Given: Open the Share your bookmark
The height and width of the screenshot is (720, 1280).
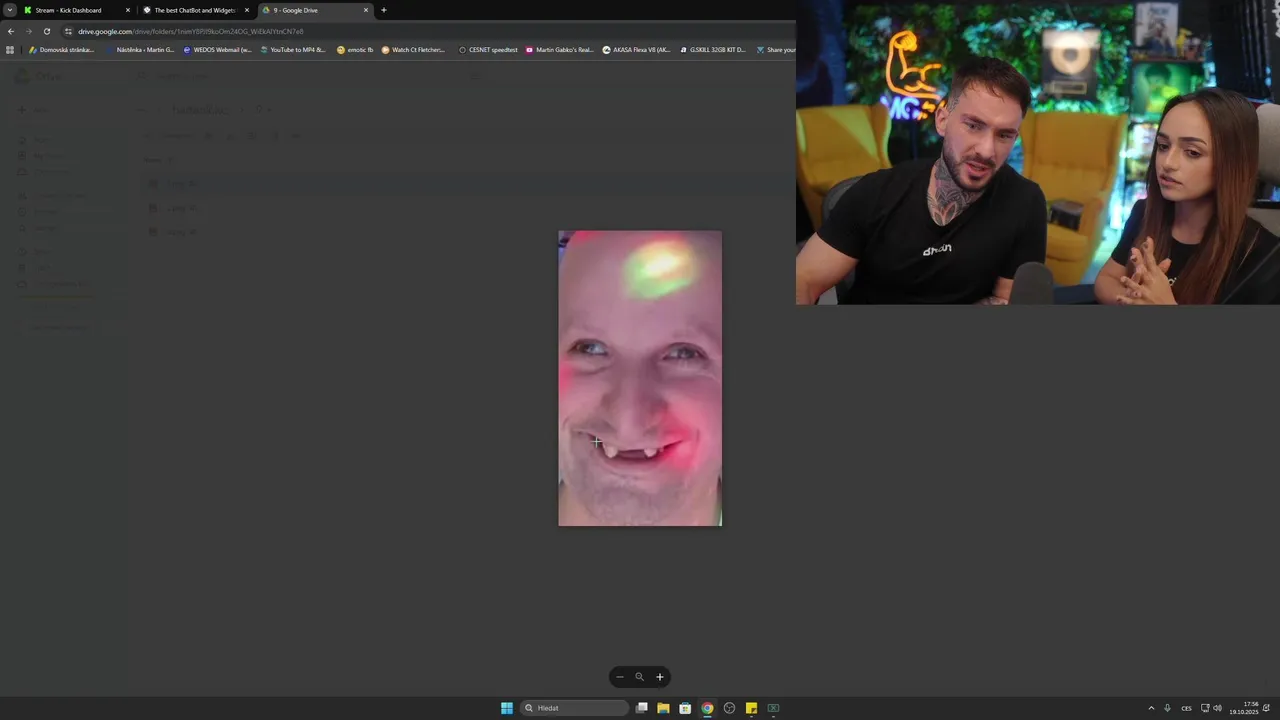Looking at the screenshot, I should [776, 49].
